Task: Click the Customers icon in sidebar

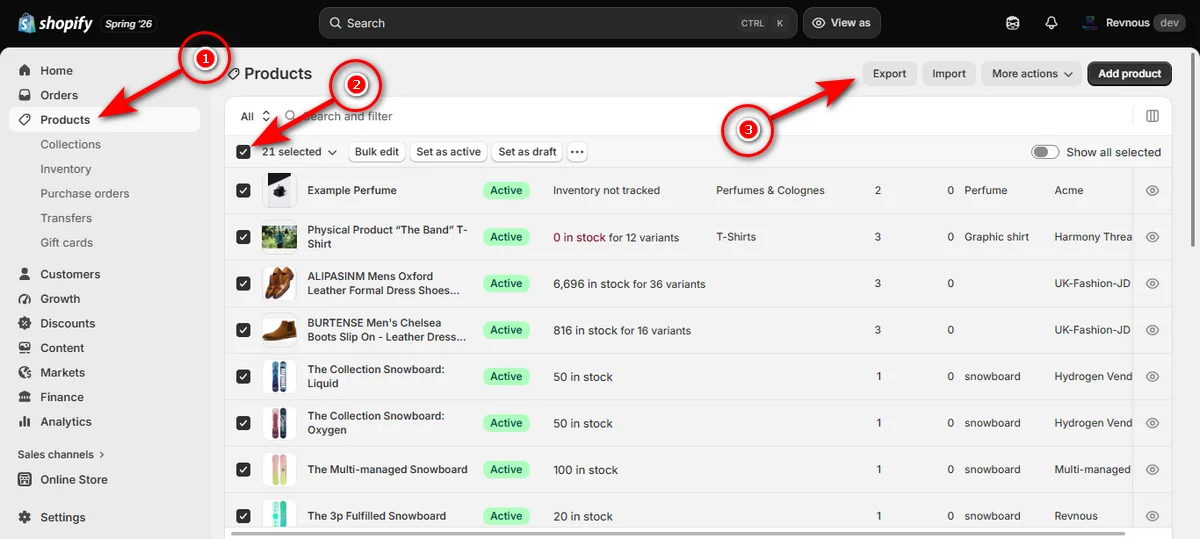Action: tap(25, 274)
